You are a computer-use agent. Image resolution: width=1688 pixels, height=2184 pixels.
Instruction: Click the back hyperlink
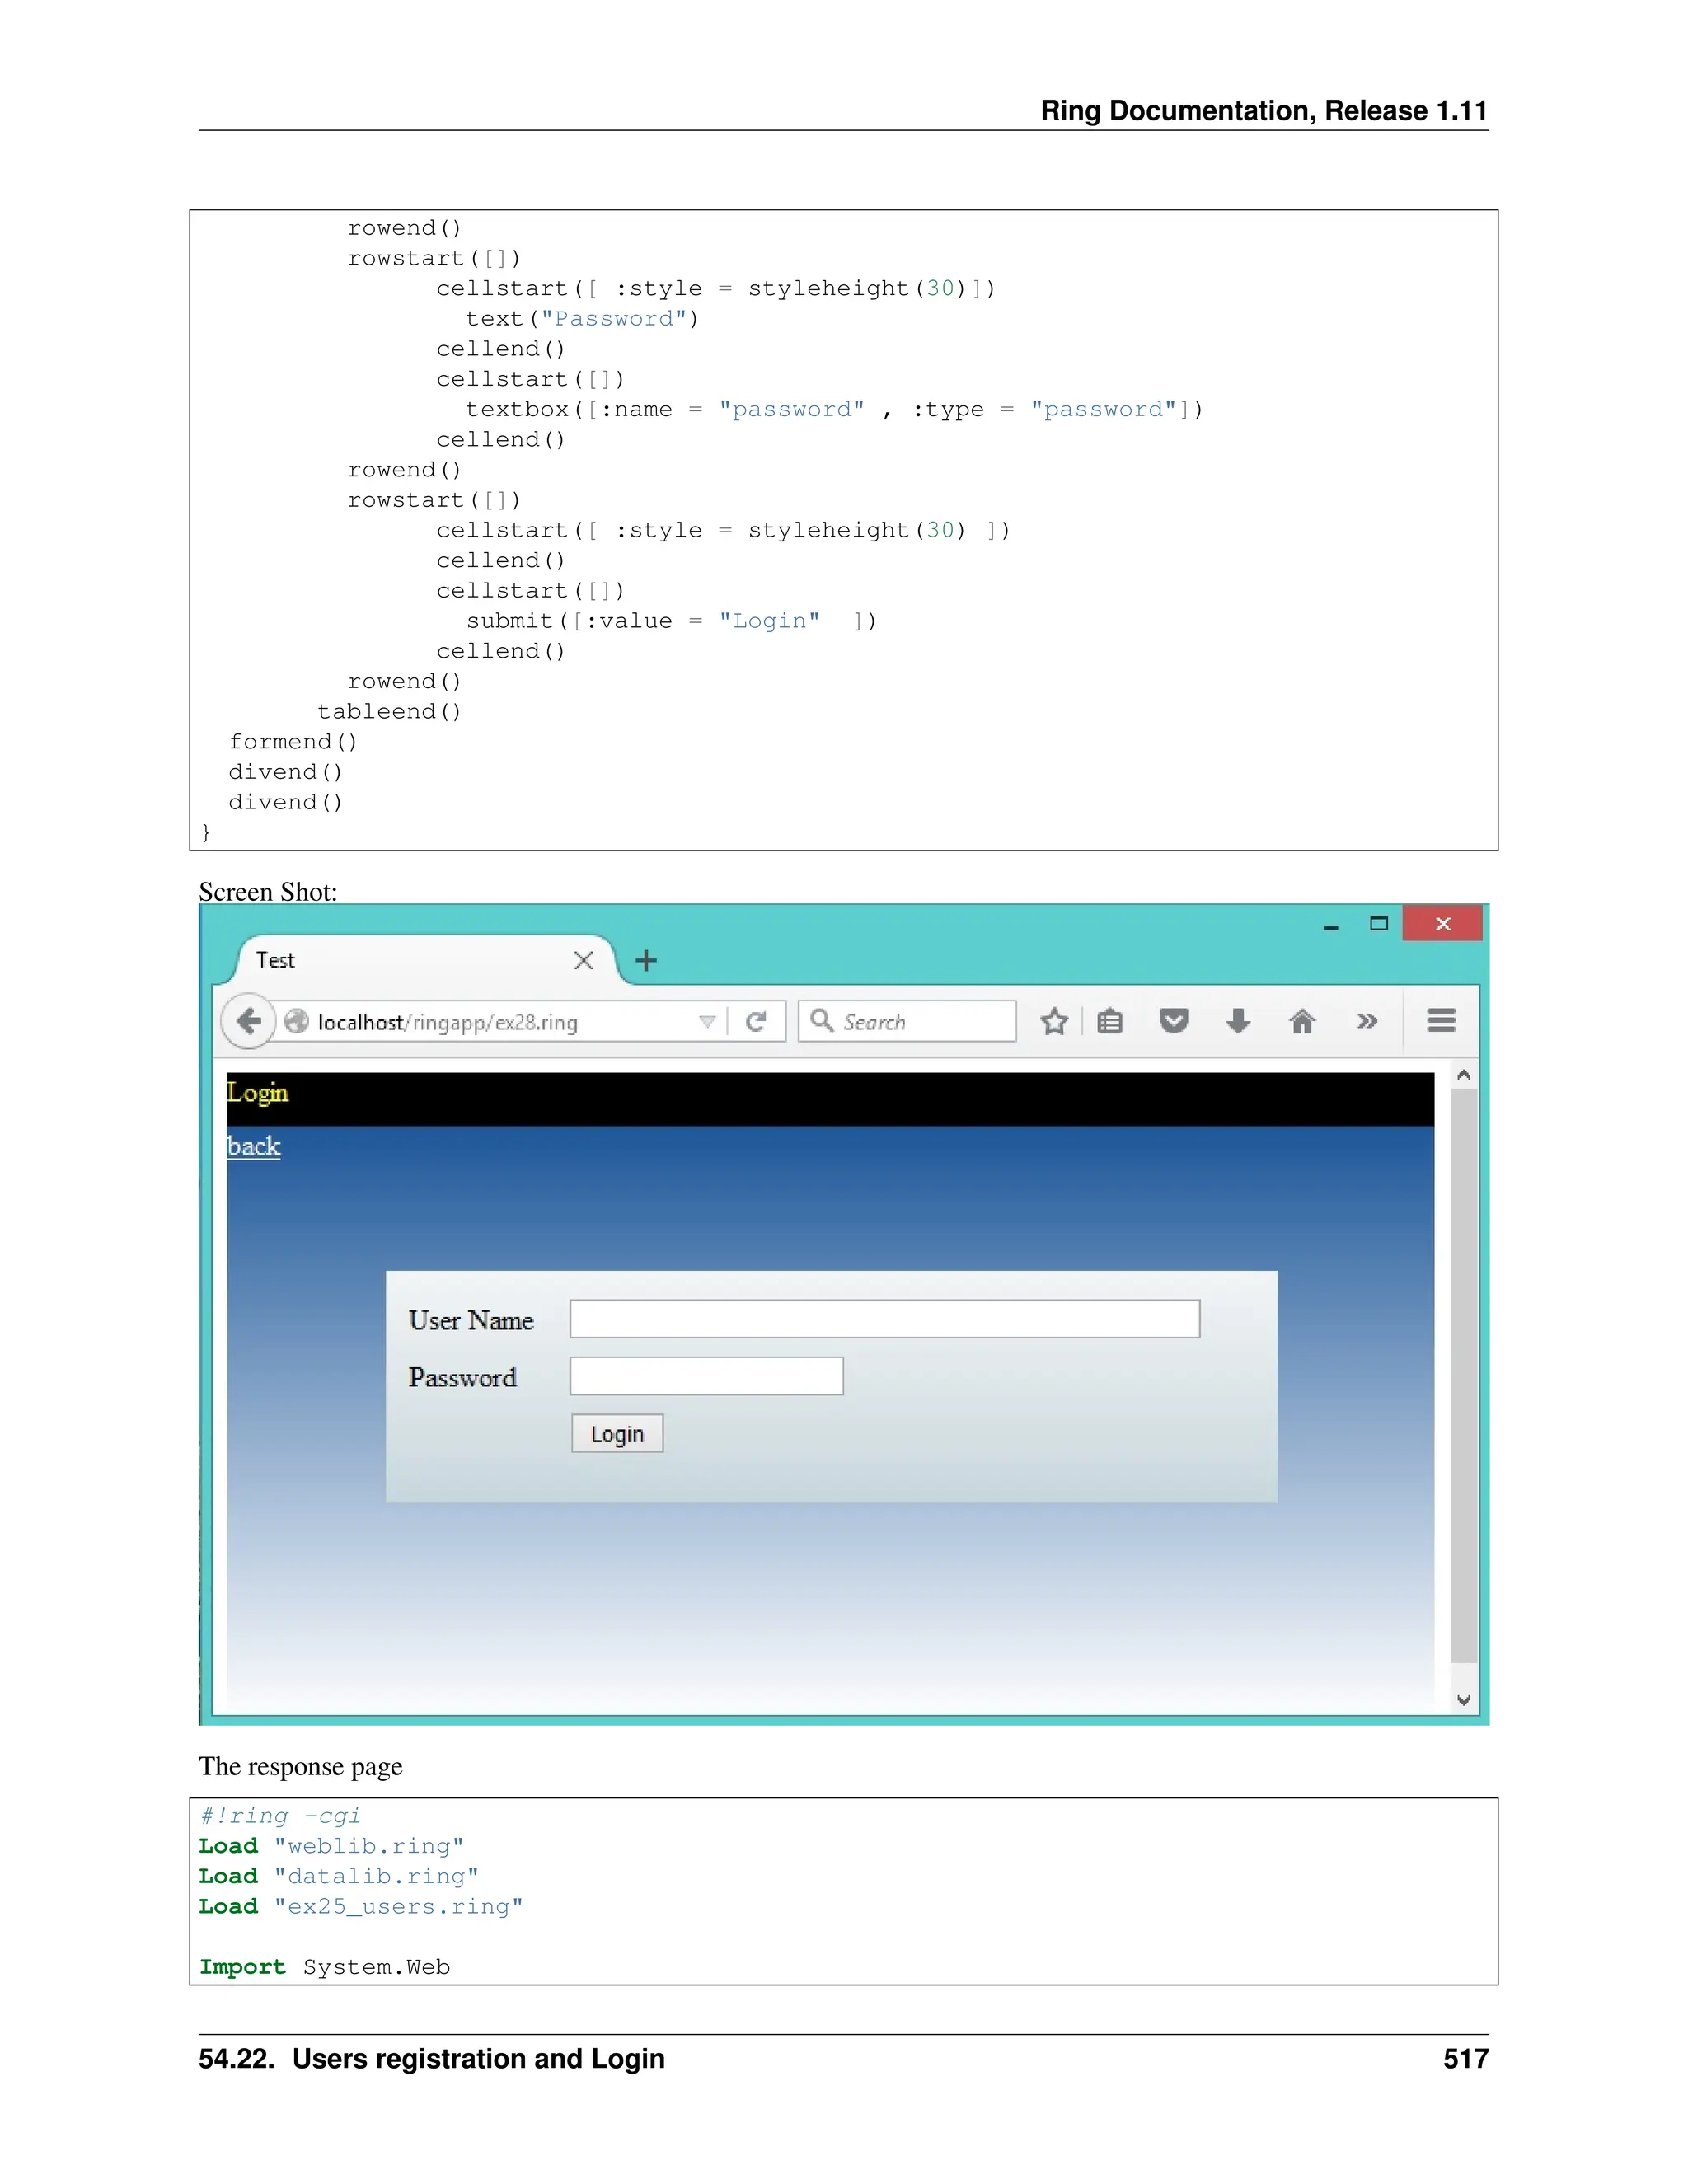click(253, 1146)
